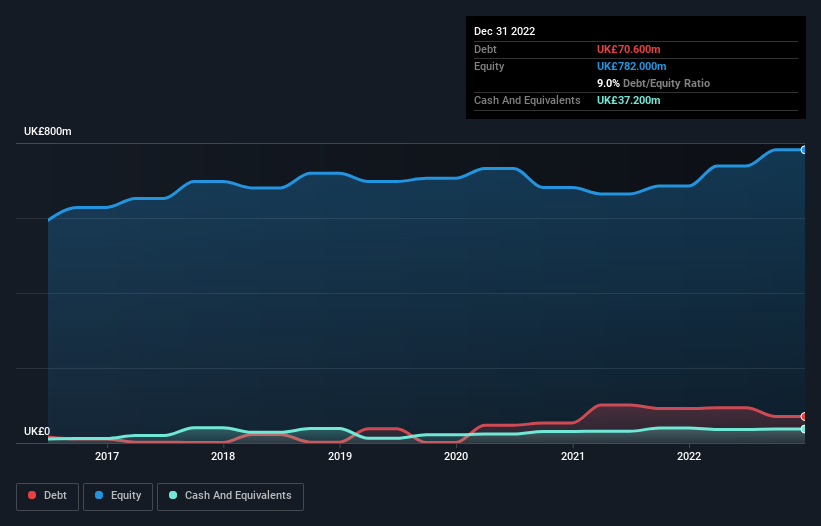Click the UK£0 y-axis label
The image size is (821, 526).
37,431
